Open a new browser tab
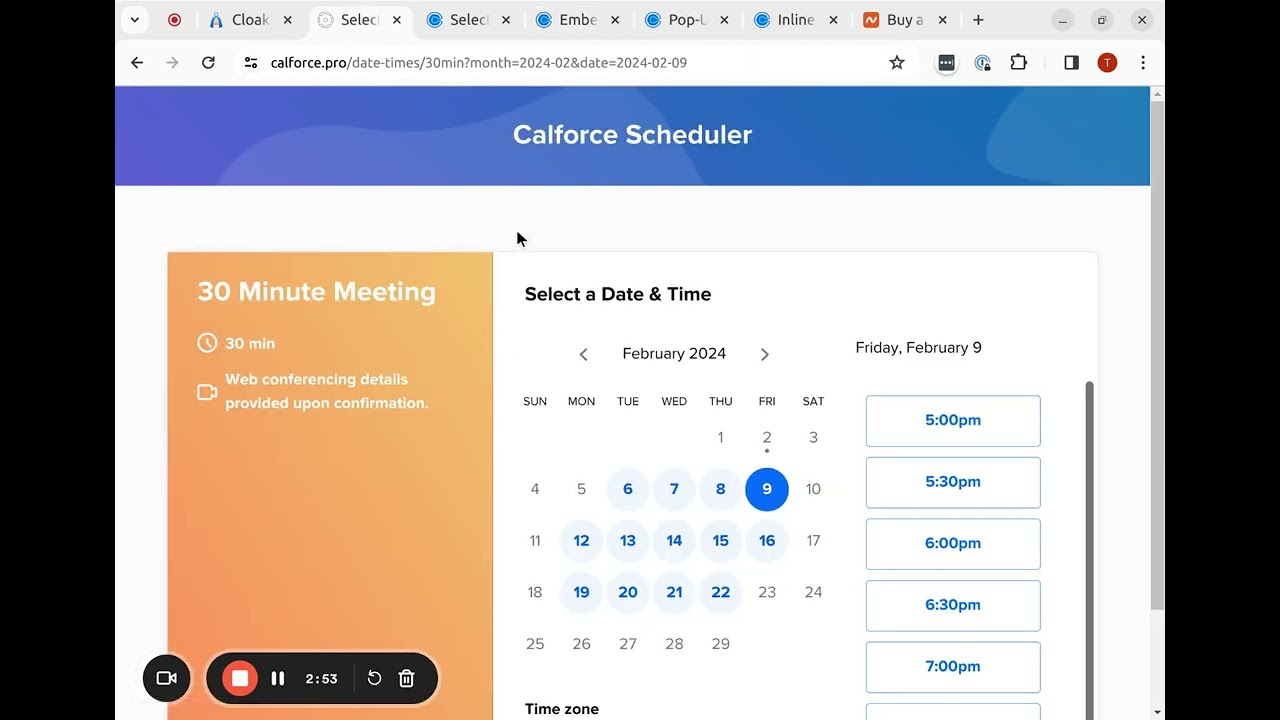The width and height of the screenshot is (1280, 720). 978,20
